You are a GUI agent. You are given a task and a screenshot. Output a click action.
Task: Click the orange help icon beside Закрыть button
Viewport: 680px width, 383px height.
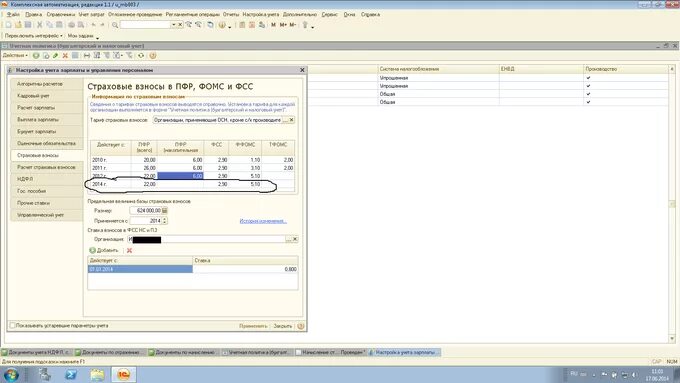coord(301,326)
